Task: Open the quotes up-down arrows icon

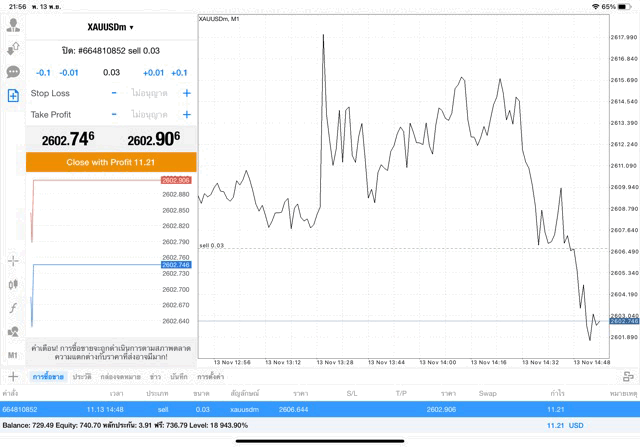Action: tap(13, 48)
